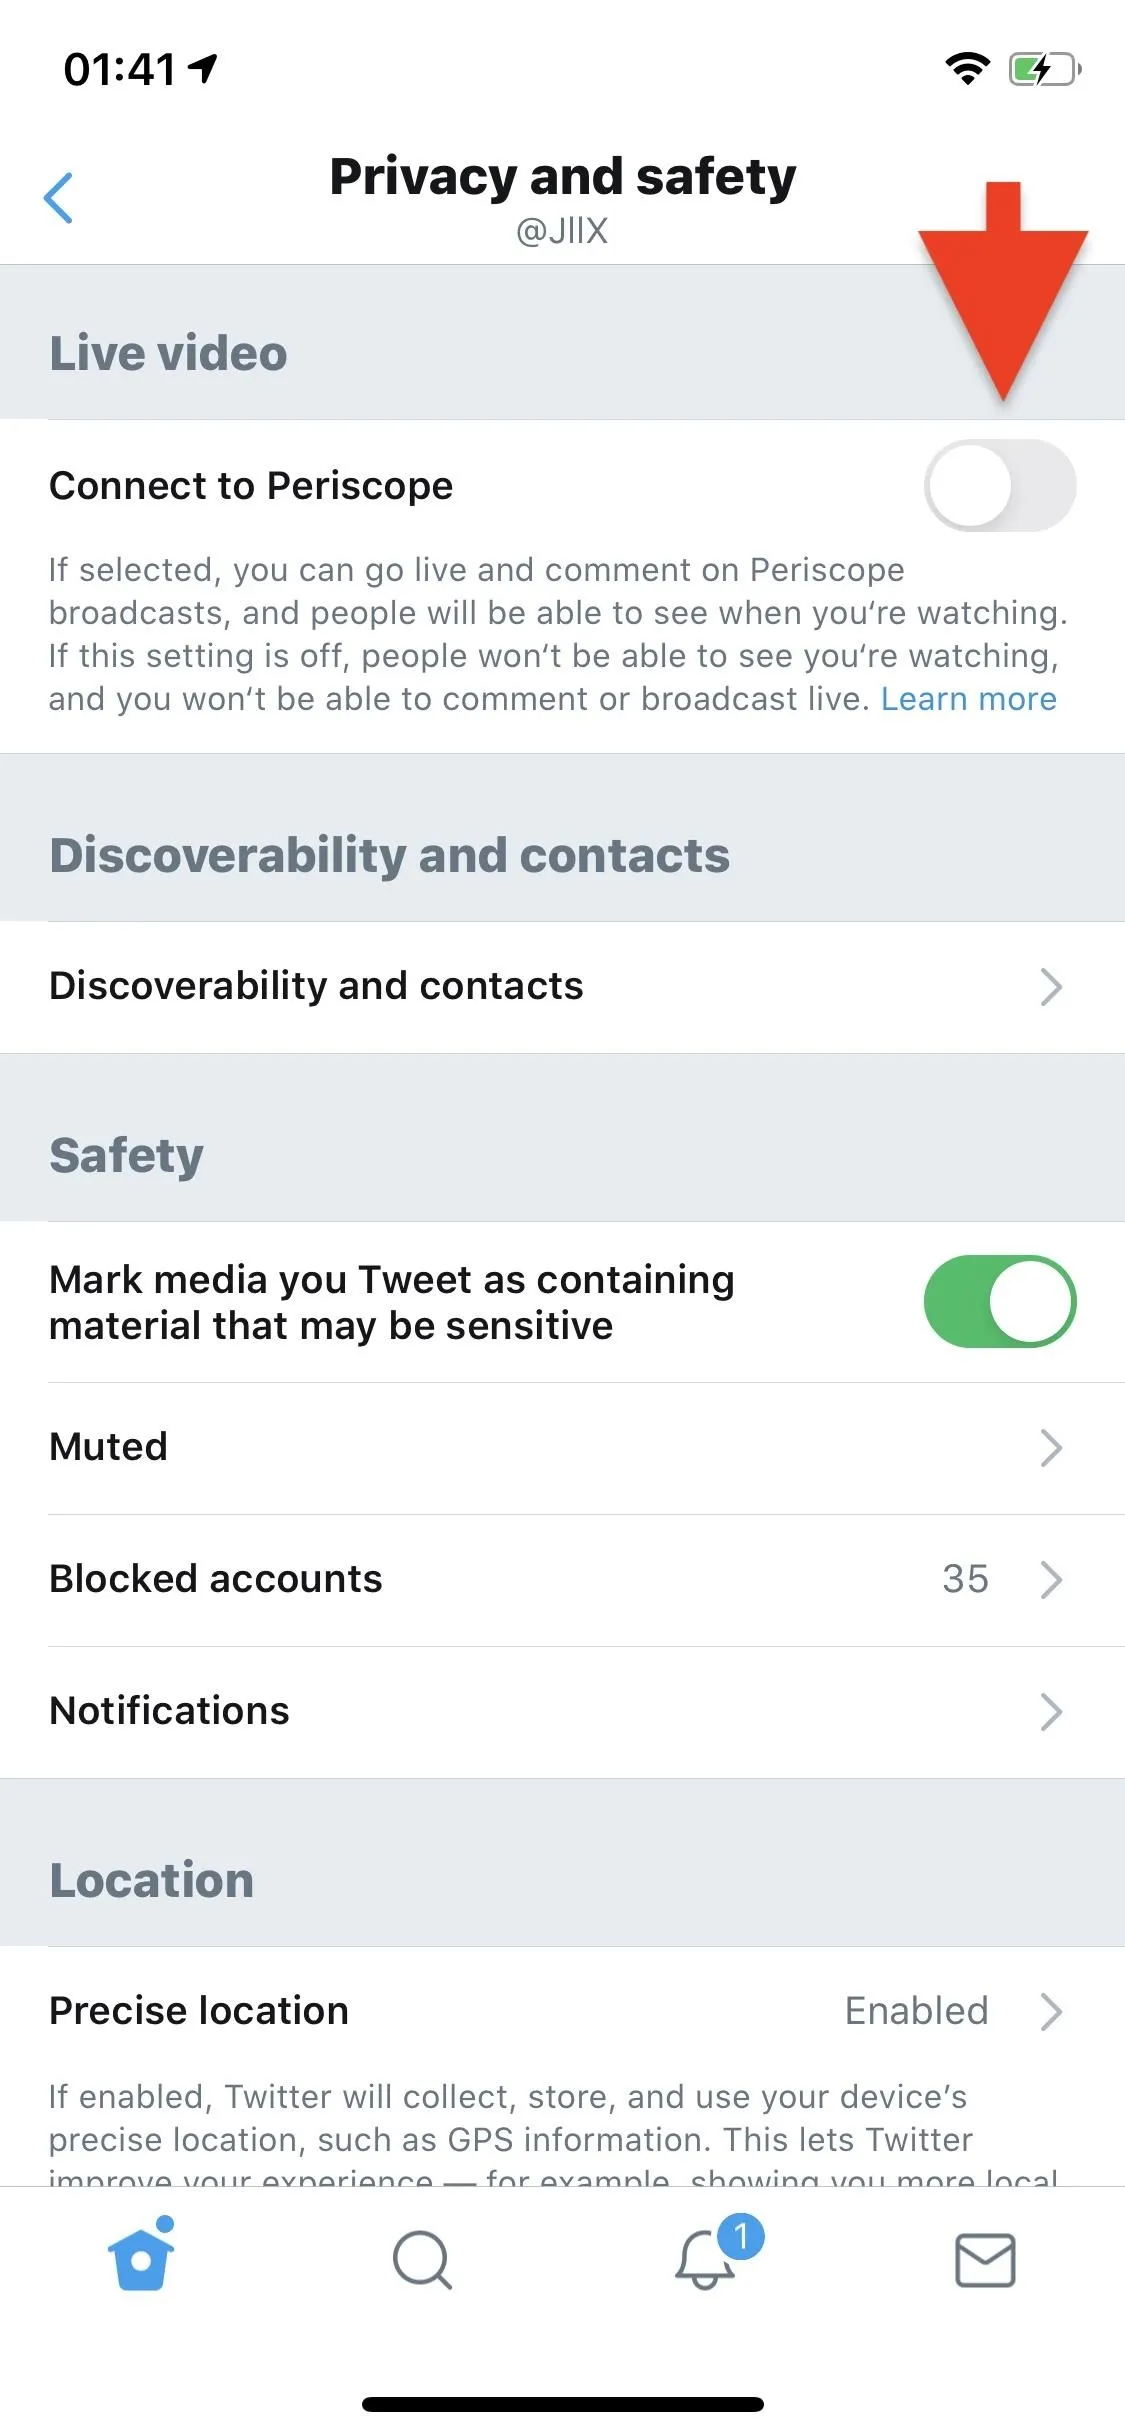The height and width of the screenshot is (2436, 1125).
Task: Tap the location arrow beside the clock
Action: 203,68
